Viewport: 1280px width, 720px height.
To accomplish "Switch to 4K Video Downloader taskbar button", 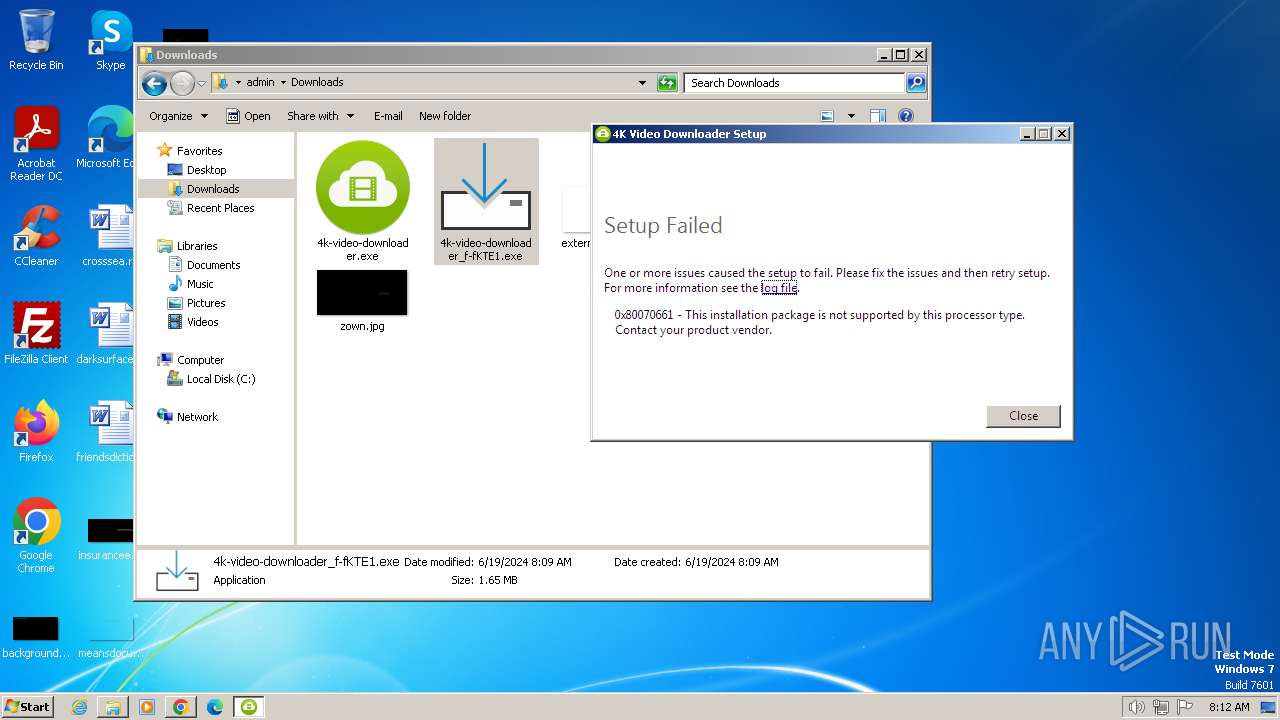I will tap(249, 707).
